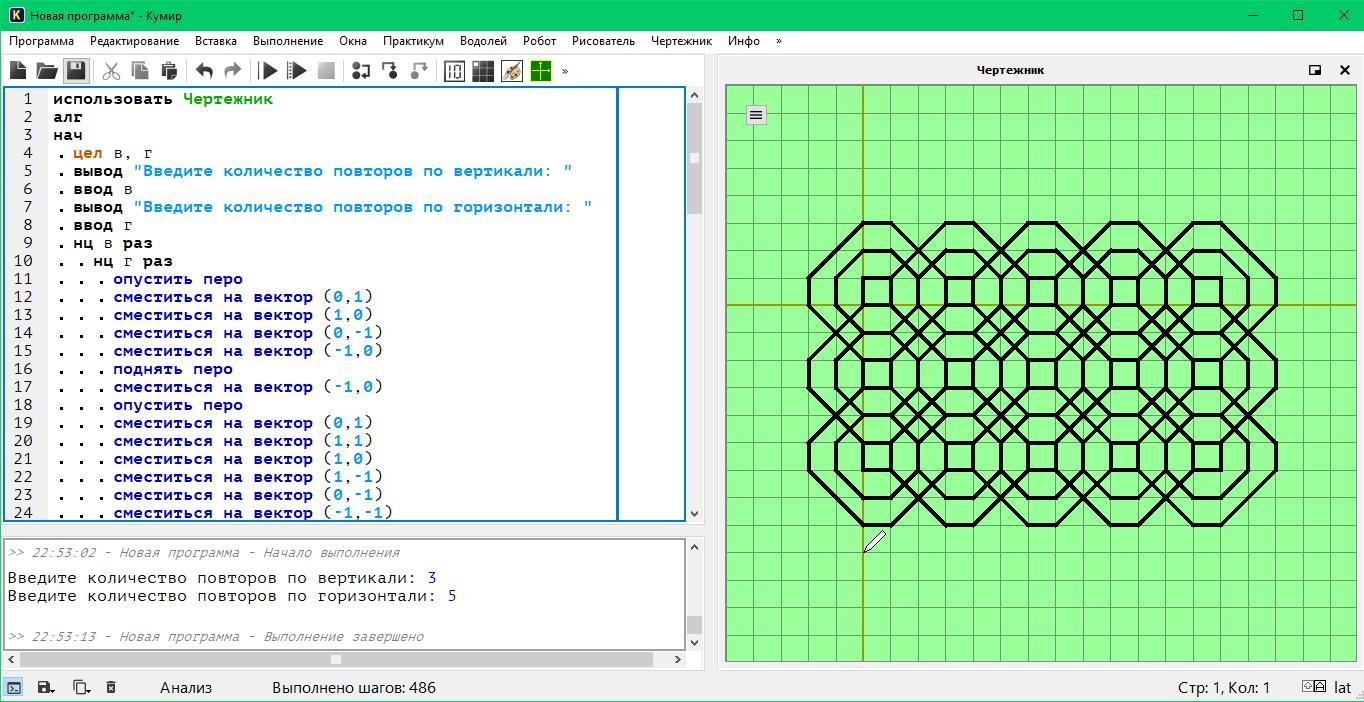Click the console horizontal scrollbar thumb
Viewport: 1364px width, 702px height.
click(x=336, y=659)
